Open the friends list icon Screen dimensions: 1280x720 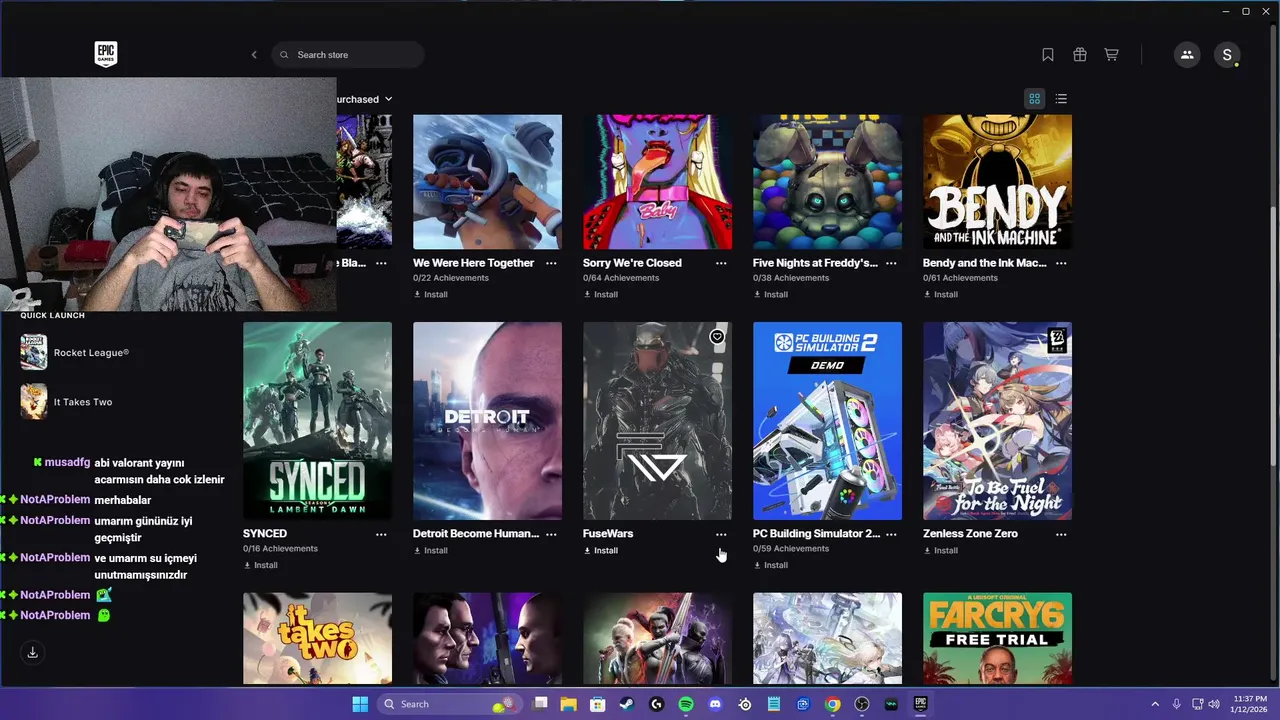1187,55
